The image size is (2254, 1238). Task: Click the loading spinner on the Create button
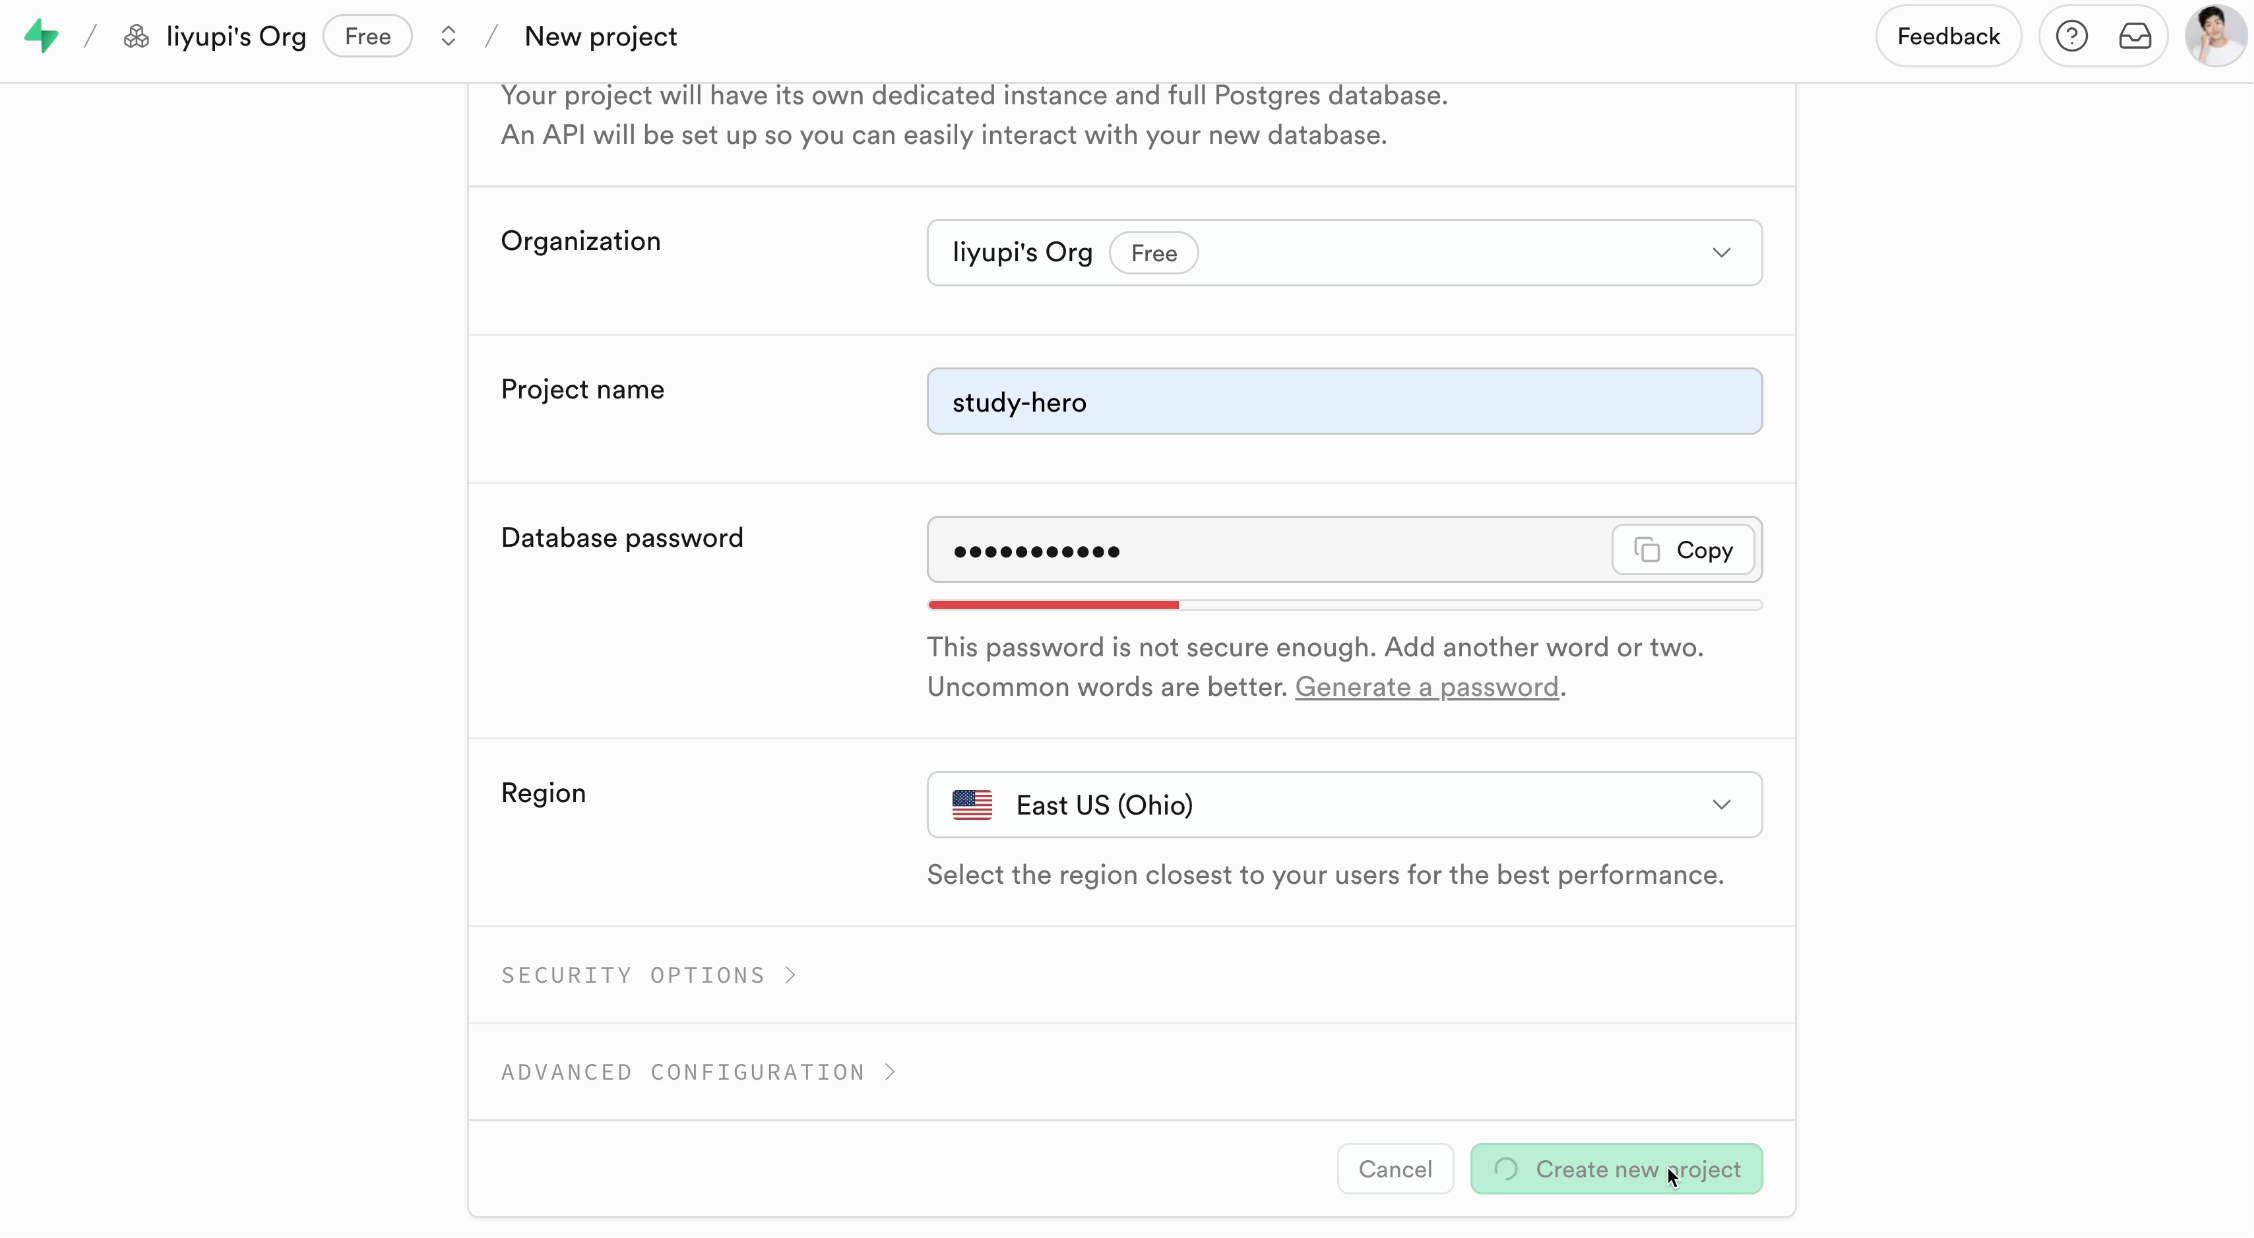click(1506, 1169)
